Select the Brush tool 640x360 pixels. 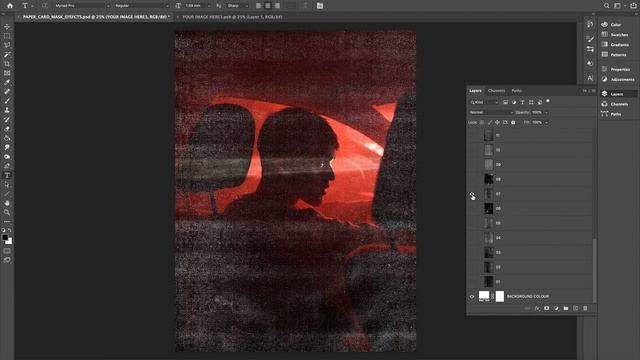tap(7, 101)
